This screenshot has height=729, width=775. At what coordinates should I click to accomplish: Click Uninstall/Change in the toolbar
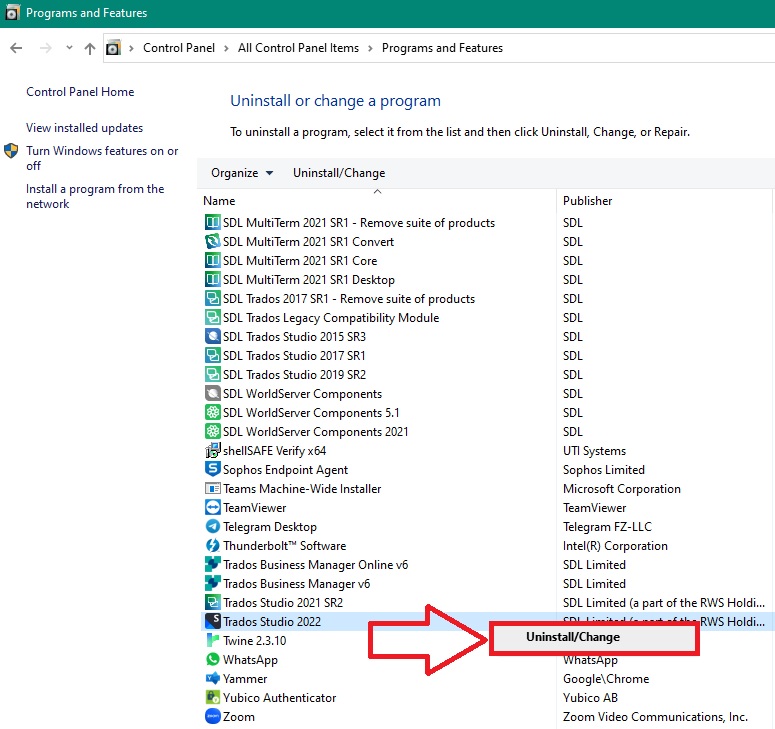pos(339,173)
